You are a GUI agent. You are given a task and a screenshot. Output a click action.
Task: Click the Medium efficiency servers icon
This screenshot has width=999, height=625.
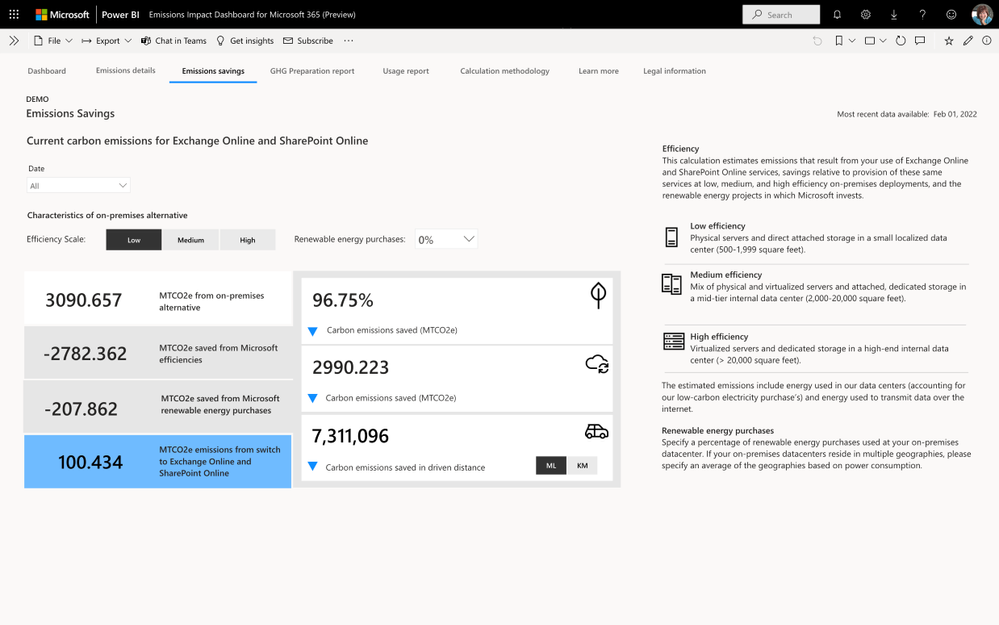672,284
